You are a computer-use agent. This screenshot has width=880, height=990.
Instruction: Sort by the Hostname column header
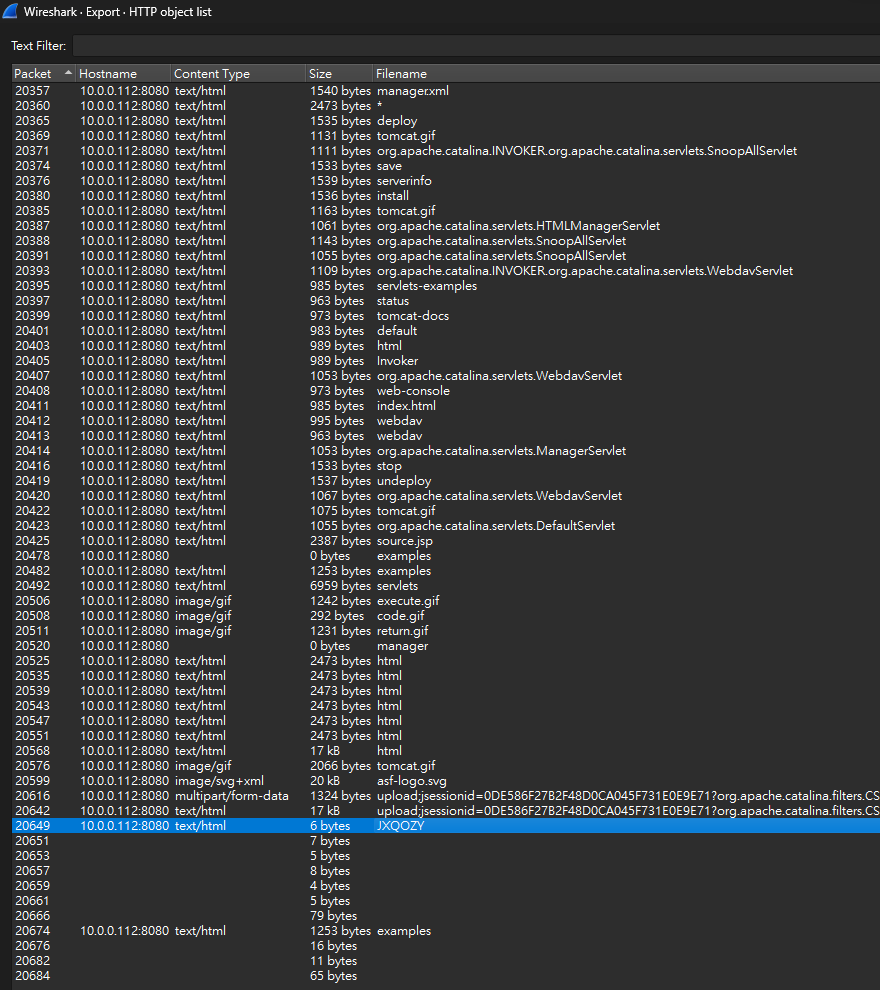click(x=123, y=74)
